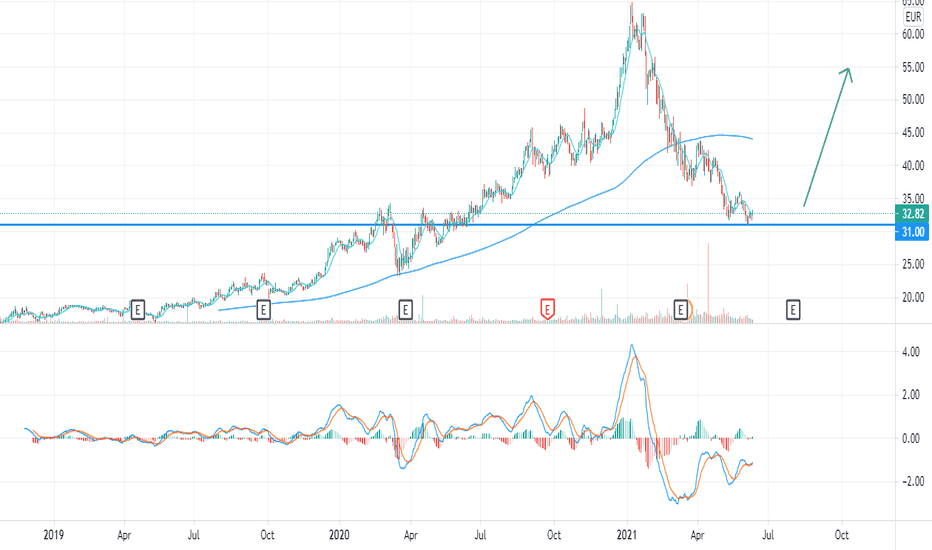Open the earnings marker near April 2021
932x550 pixels.
[681, 310]
